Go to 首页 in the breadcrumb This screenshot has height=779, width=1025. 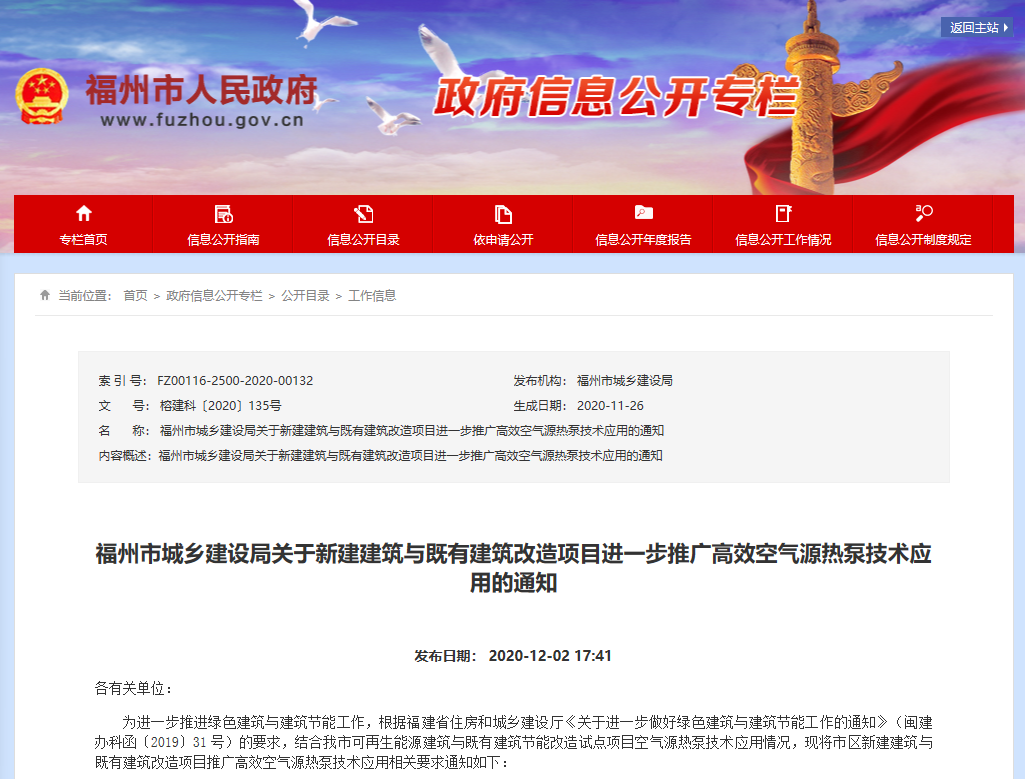click(135, 296)
